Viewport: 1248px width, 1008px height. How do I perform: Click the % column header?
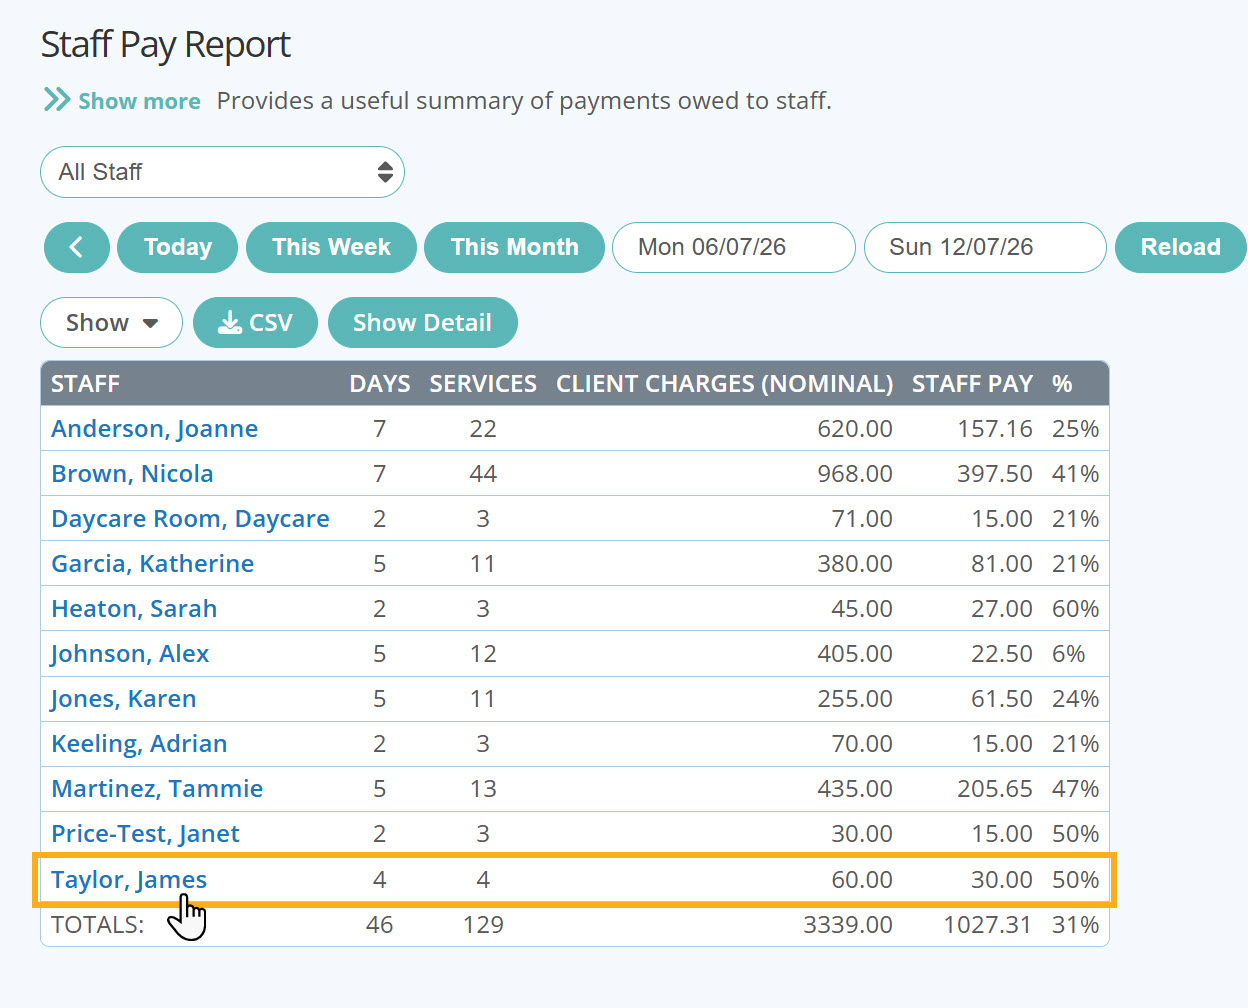[x=1062, y=384]
